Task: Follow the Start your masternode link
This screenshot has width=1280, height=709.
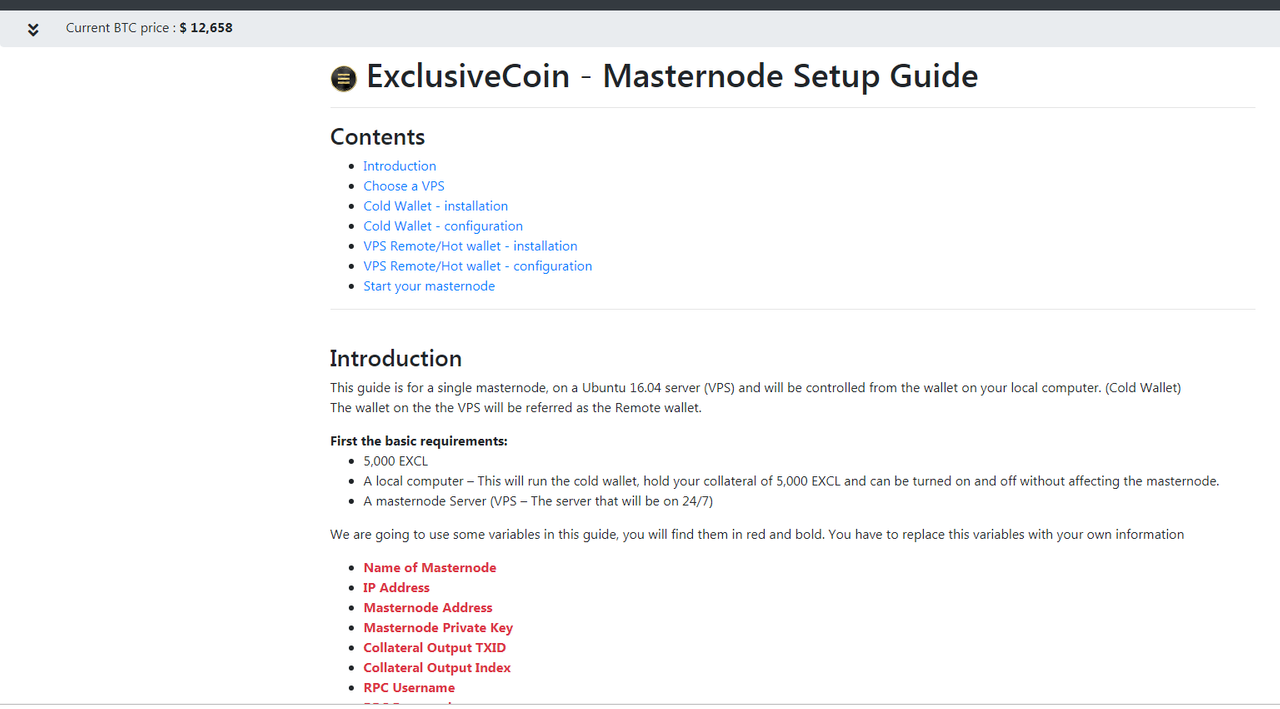Action: pos(429,286)
